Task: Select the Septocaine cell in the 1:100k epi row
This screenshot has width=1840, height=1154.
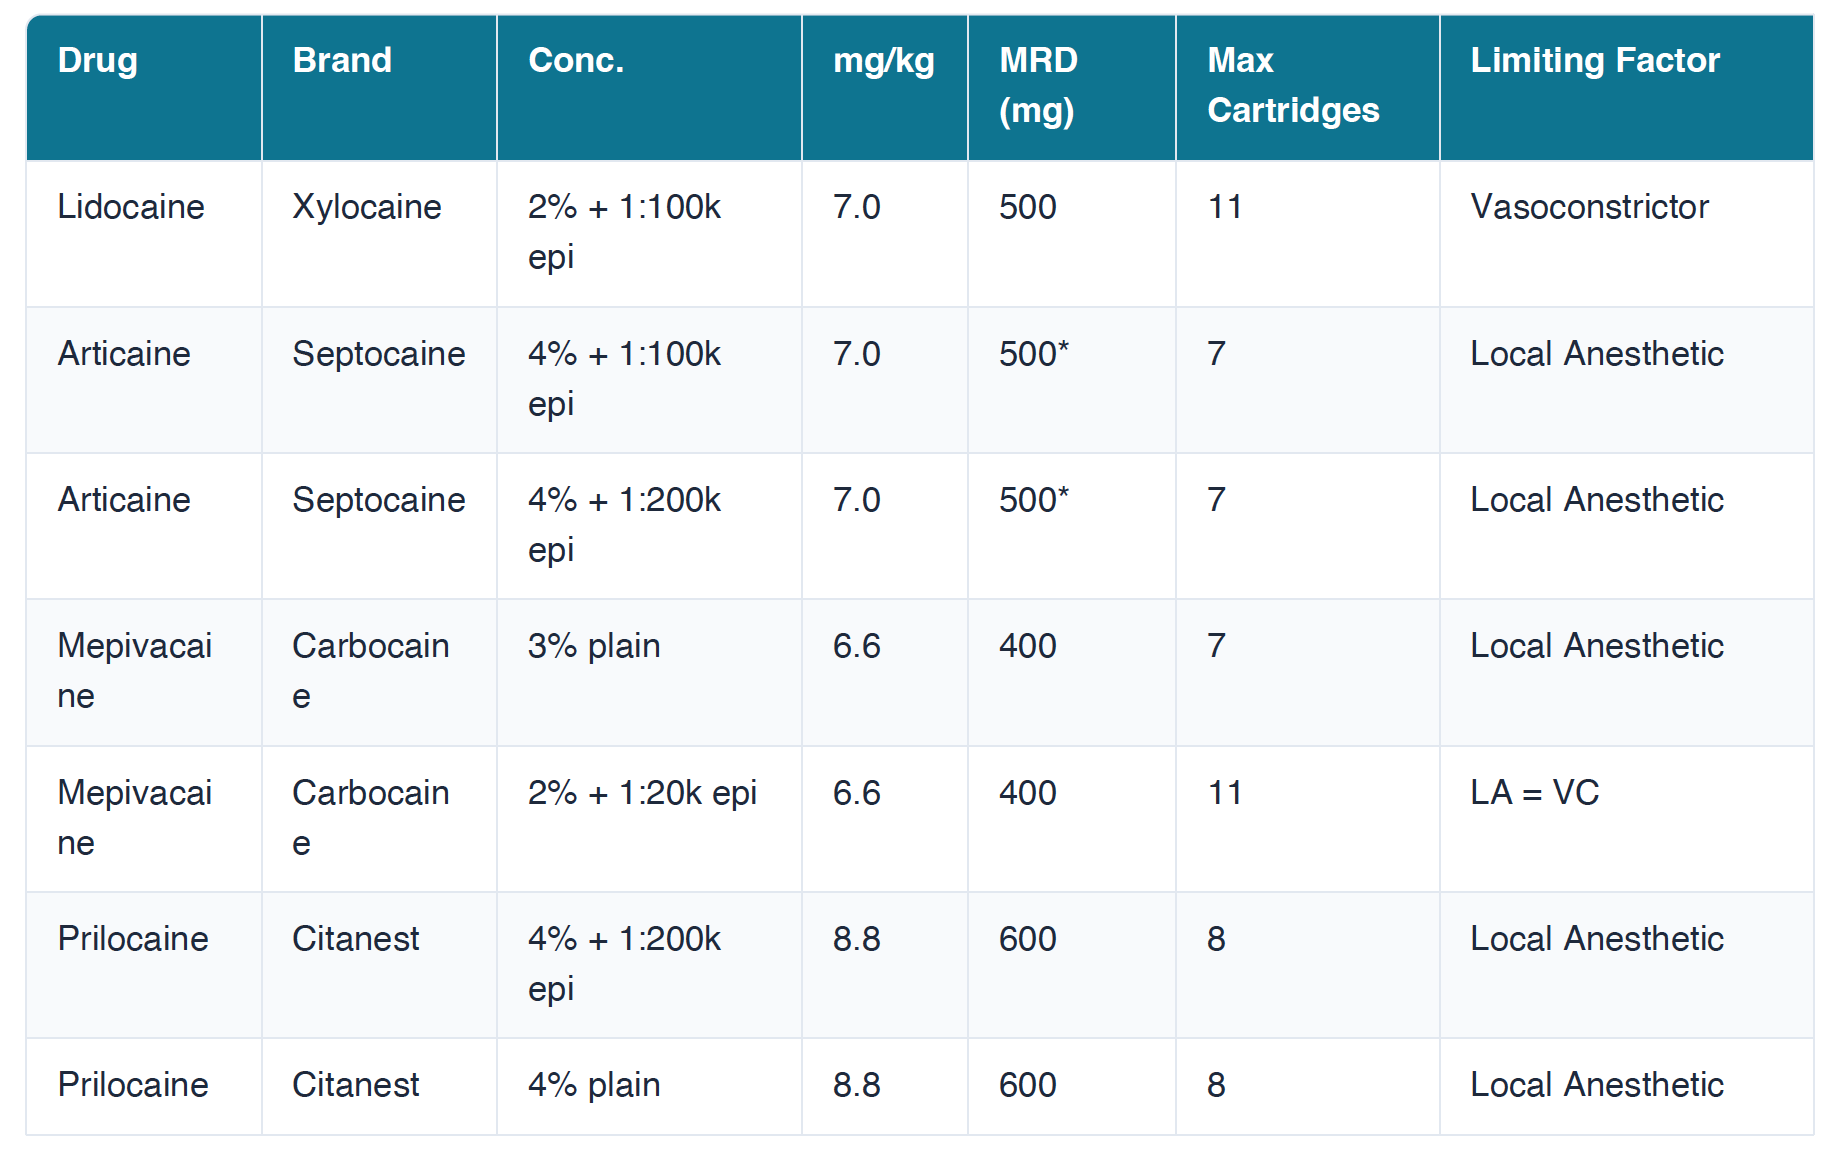Action: [x=378, y=354]
